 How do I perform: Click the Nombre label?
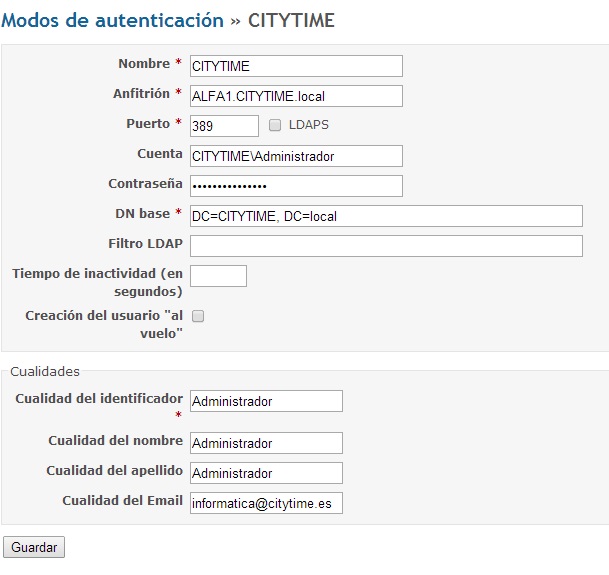[x=144, y=63]
